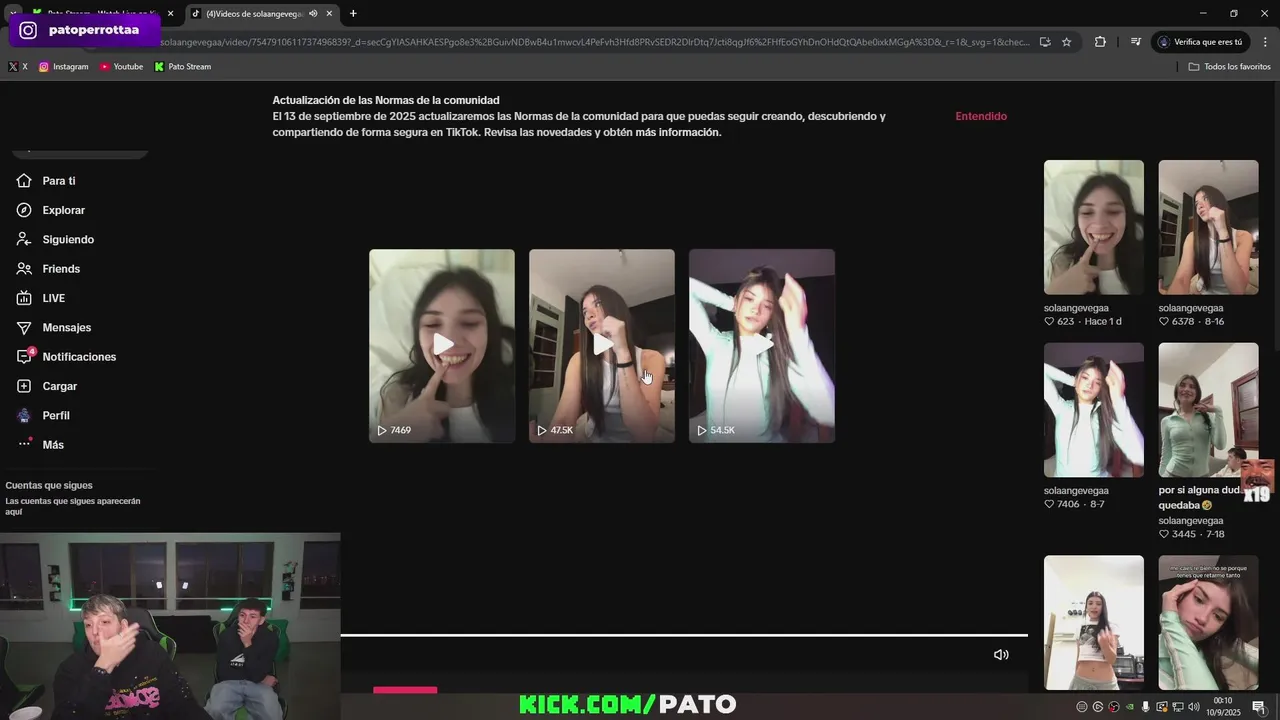Mute audio with the player speaker icon
The width and height of the screenshot is (1280, 720).
coord(1001,655)
